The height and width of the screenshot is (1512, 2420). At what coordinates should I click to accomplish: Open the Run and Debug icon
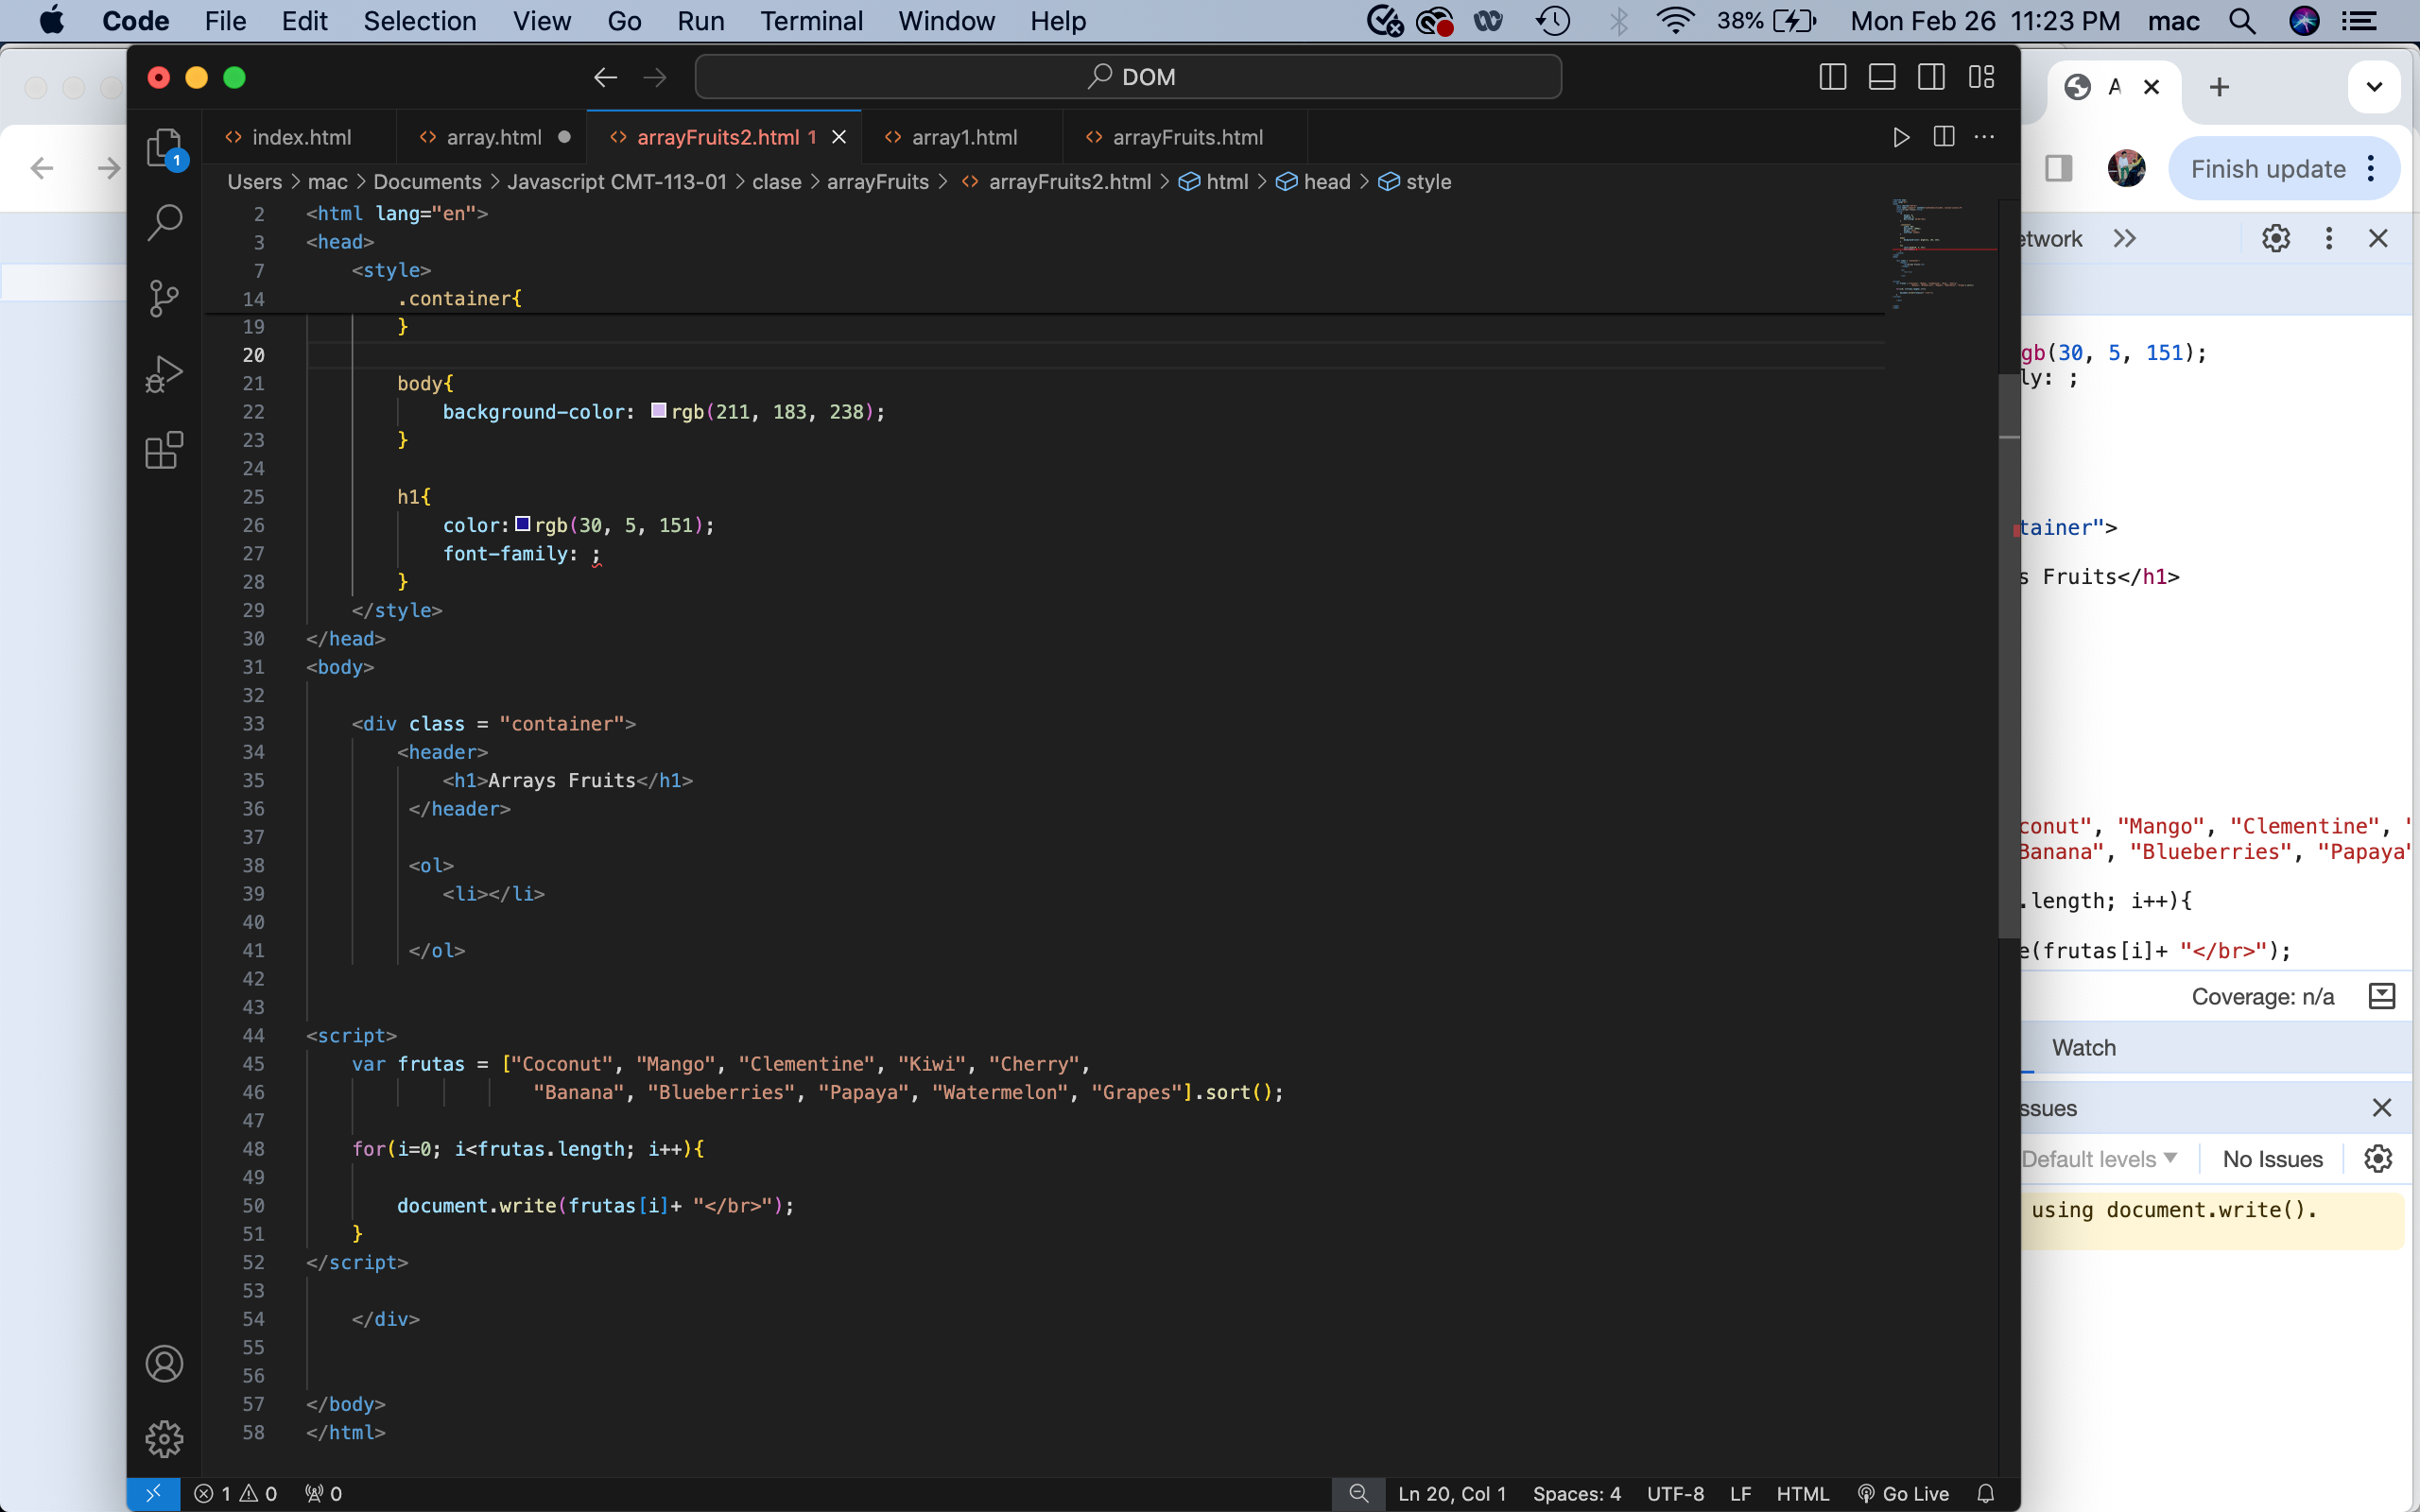162,374
